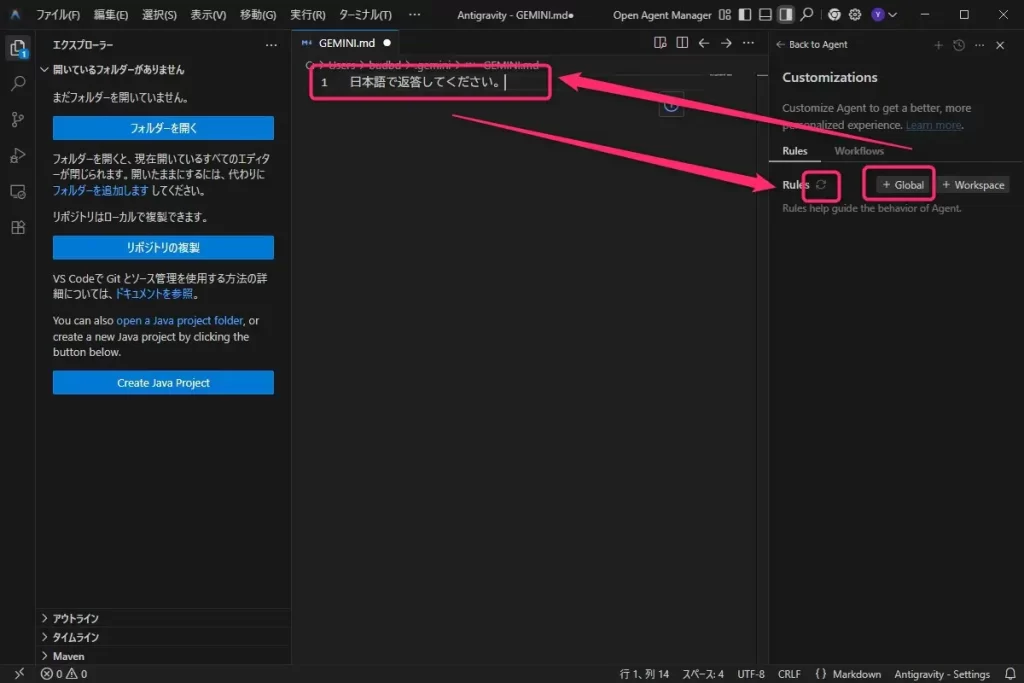
Task: Add a new Workspace rule
Action: click(x=973, y=185)
